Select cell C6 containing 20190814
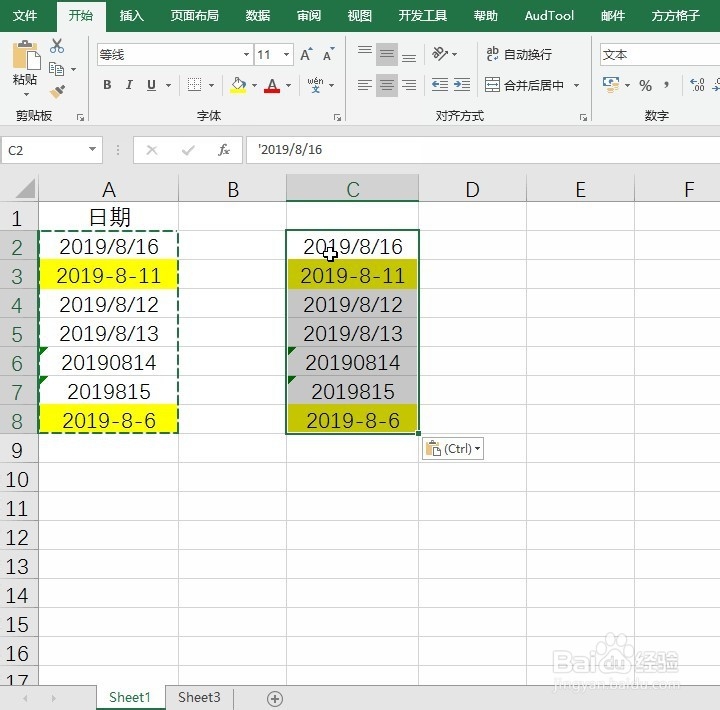This screenshot has height=710, width=720. (x=352, y=362)
